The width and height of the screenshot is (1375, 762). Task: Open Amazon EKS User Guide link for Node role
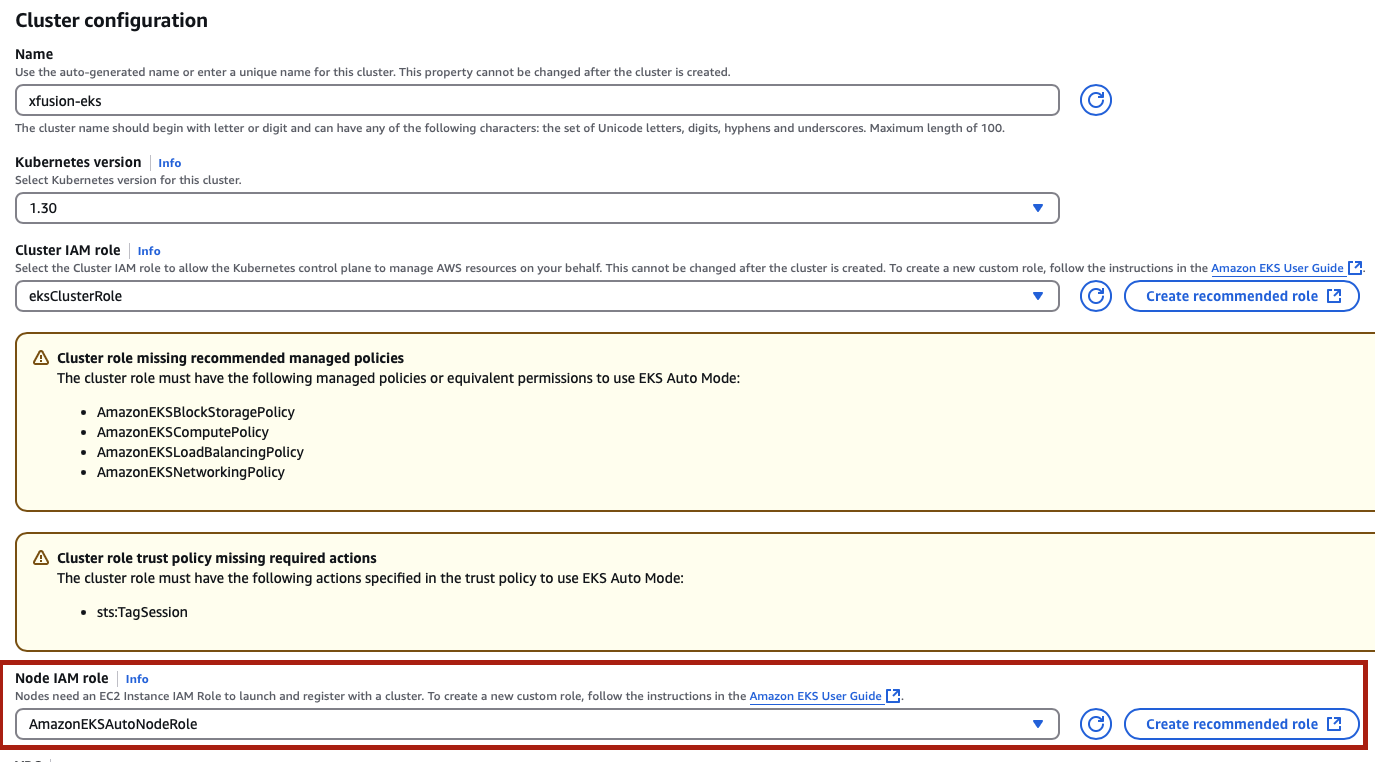[x=815, y=696]
